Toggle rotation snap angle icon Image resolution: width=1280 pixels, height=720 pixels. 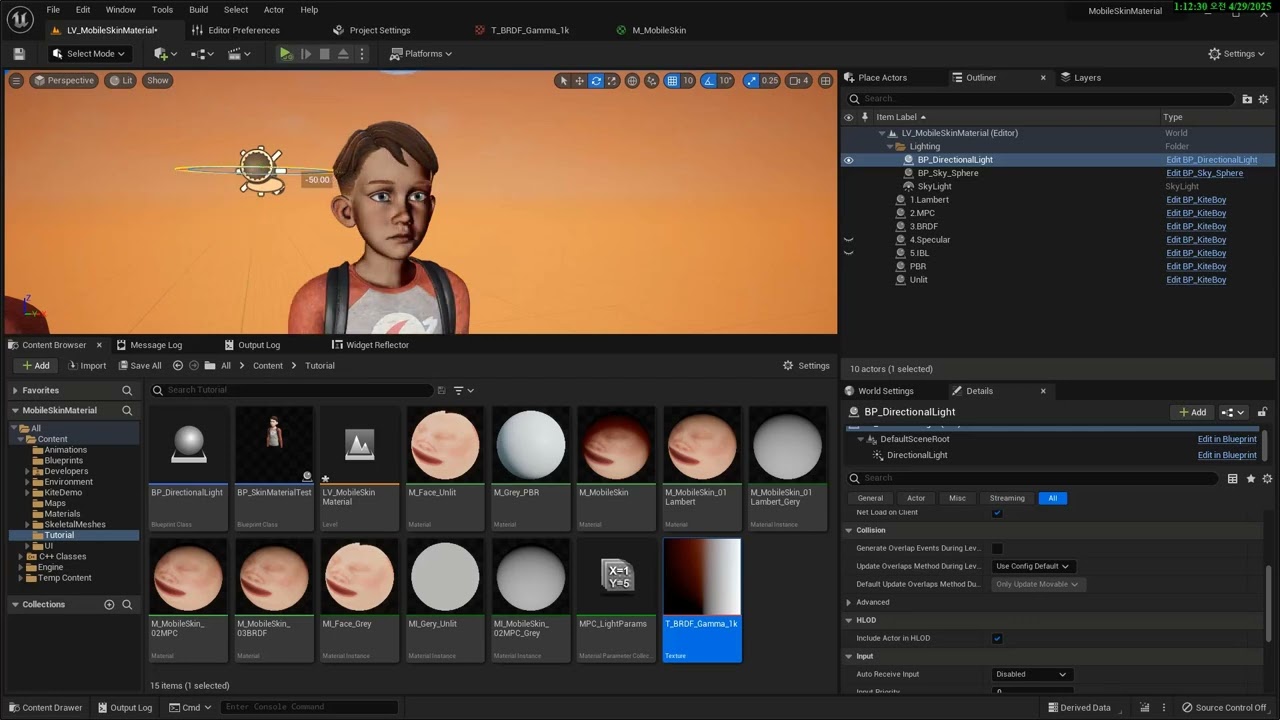(709, 81)
